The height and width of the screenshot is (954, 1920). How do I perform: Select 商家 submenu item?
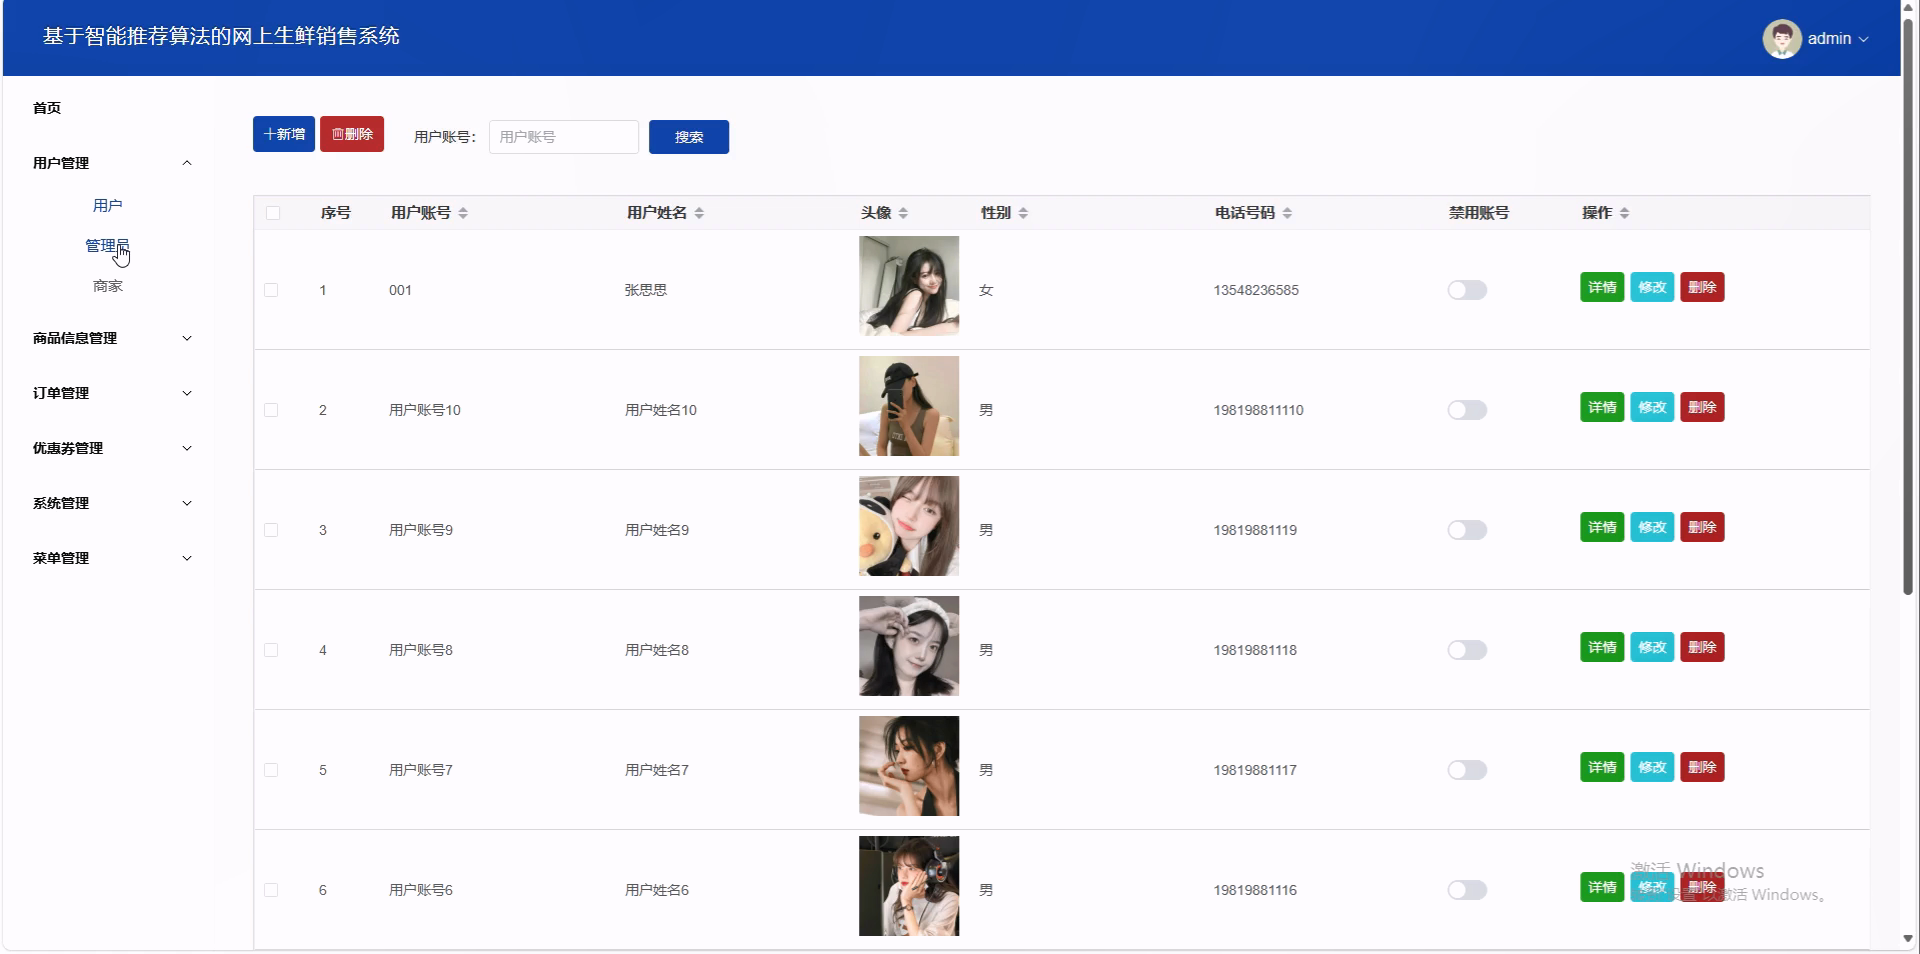(x=108, y=286)
